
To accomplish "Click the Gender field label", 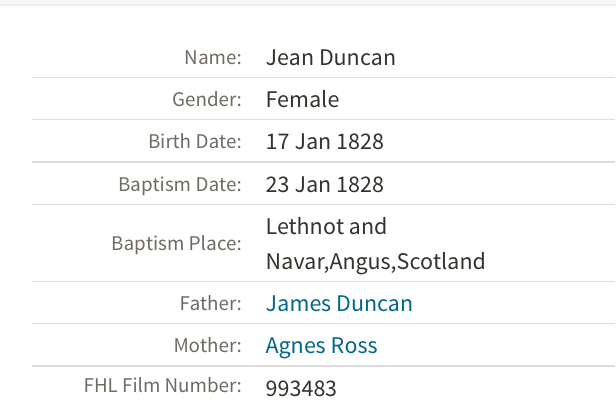I will [207, 99].
